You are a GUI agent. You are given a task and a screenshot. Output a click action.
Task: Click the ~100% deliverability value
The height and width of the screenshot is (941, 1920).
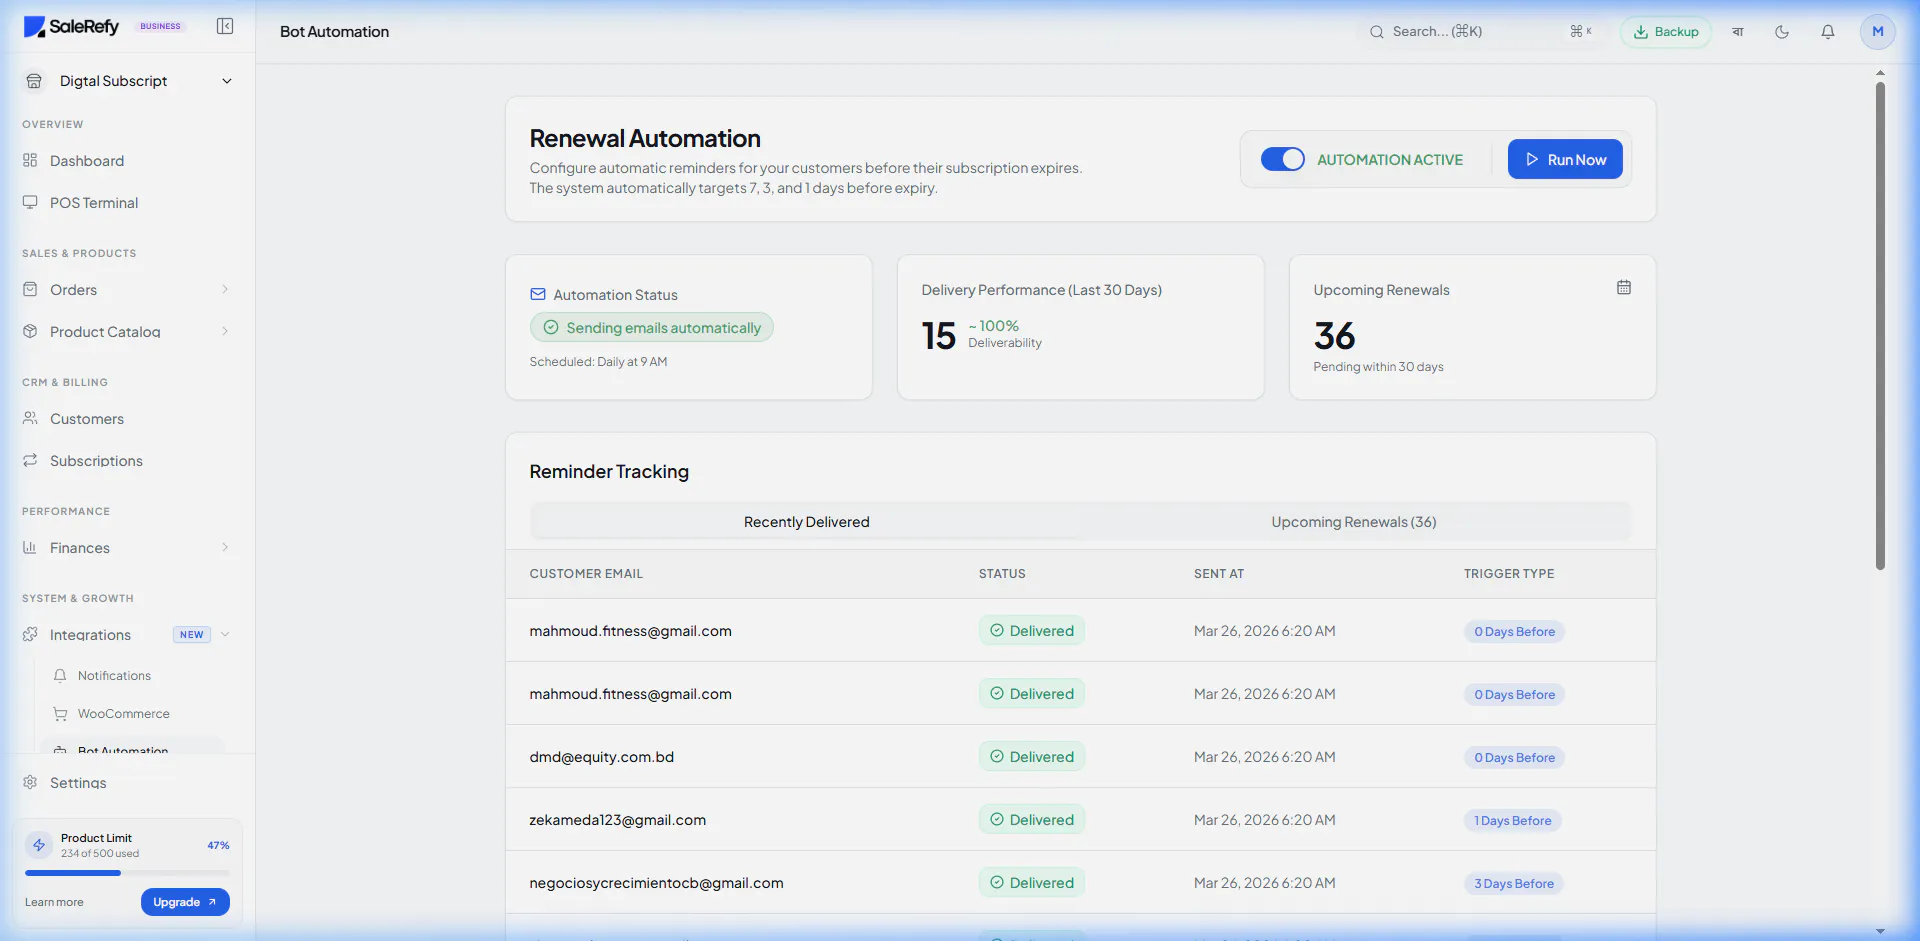click(994, 326)
